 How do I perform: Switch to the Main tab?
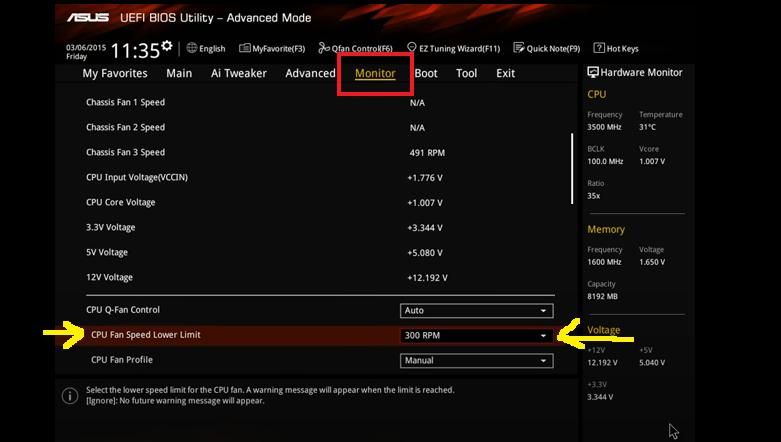[x=179, y=73]
